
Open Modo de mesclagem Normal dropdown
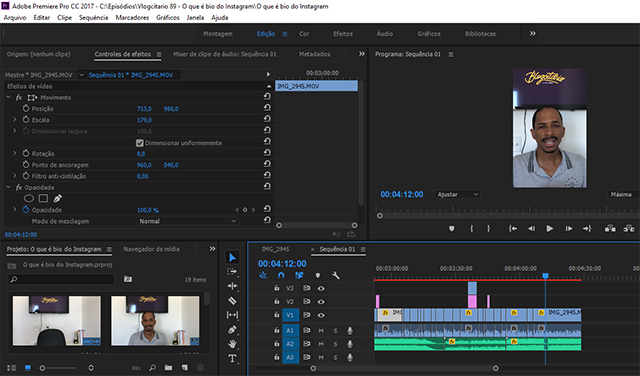[187, 221]
